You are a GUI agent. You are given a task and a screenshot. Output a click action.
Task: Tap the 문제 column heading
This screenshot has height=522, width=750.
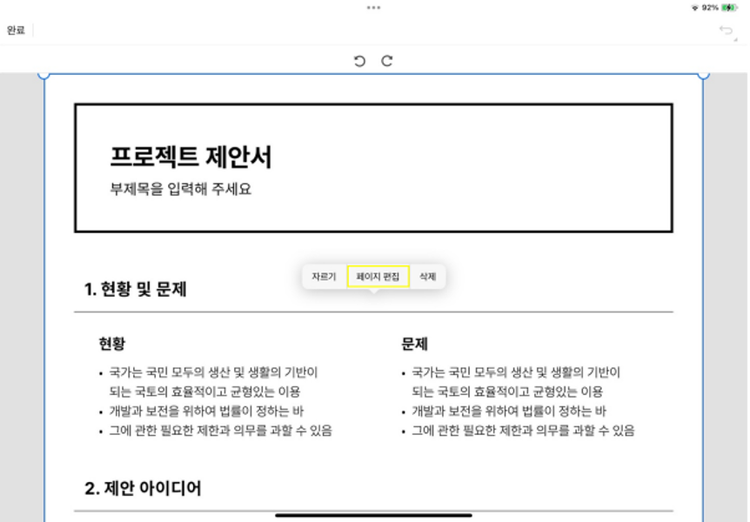click(414, 344)
